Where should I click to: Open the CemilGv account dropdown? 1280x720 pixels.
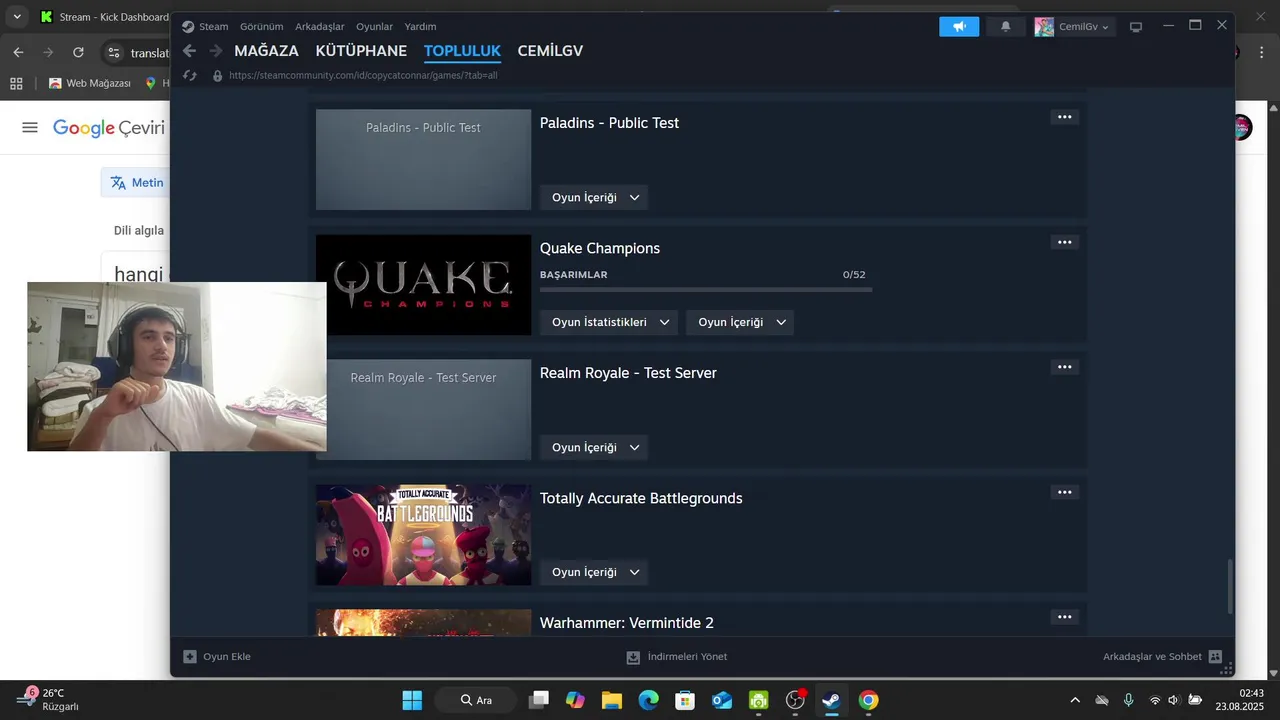tap(1084, 27)
